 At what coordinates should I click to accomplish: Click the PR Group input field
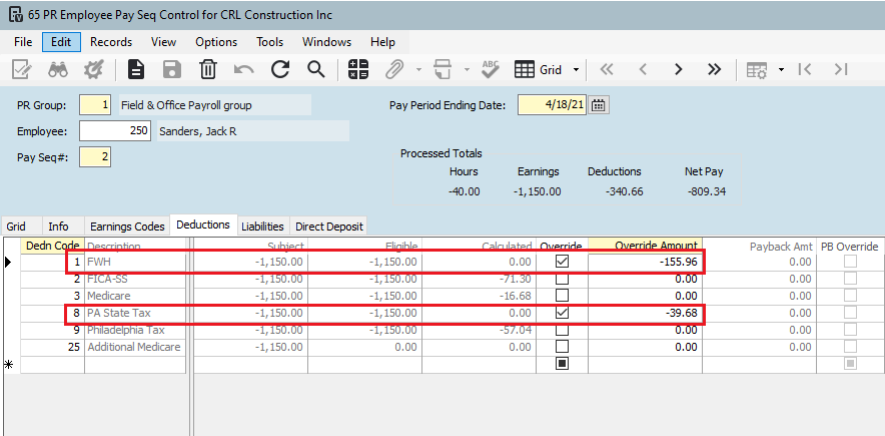point(95,105)
